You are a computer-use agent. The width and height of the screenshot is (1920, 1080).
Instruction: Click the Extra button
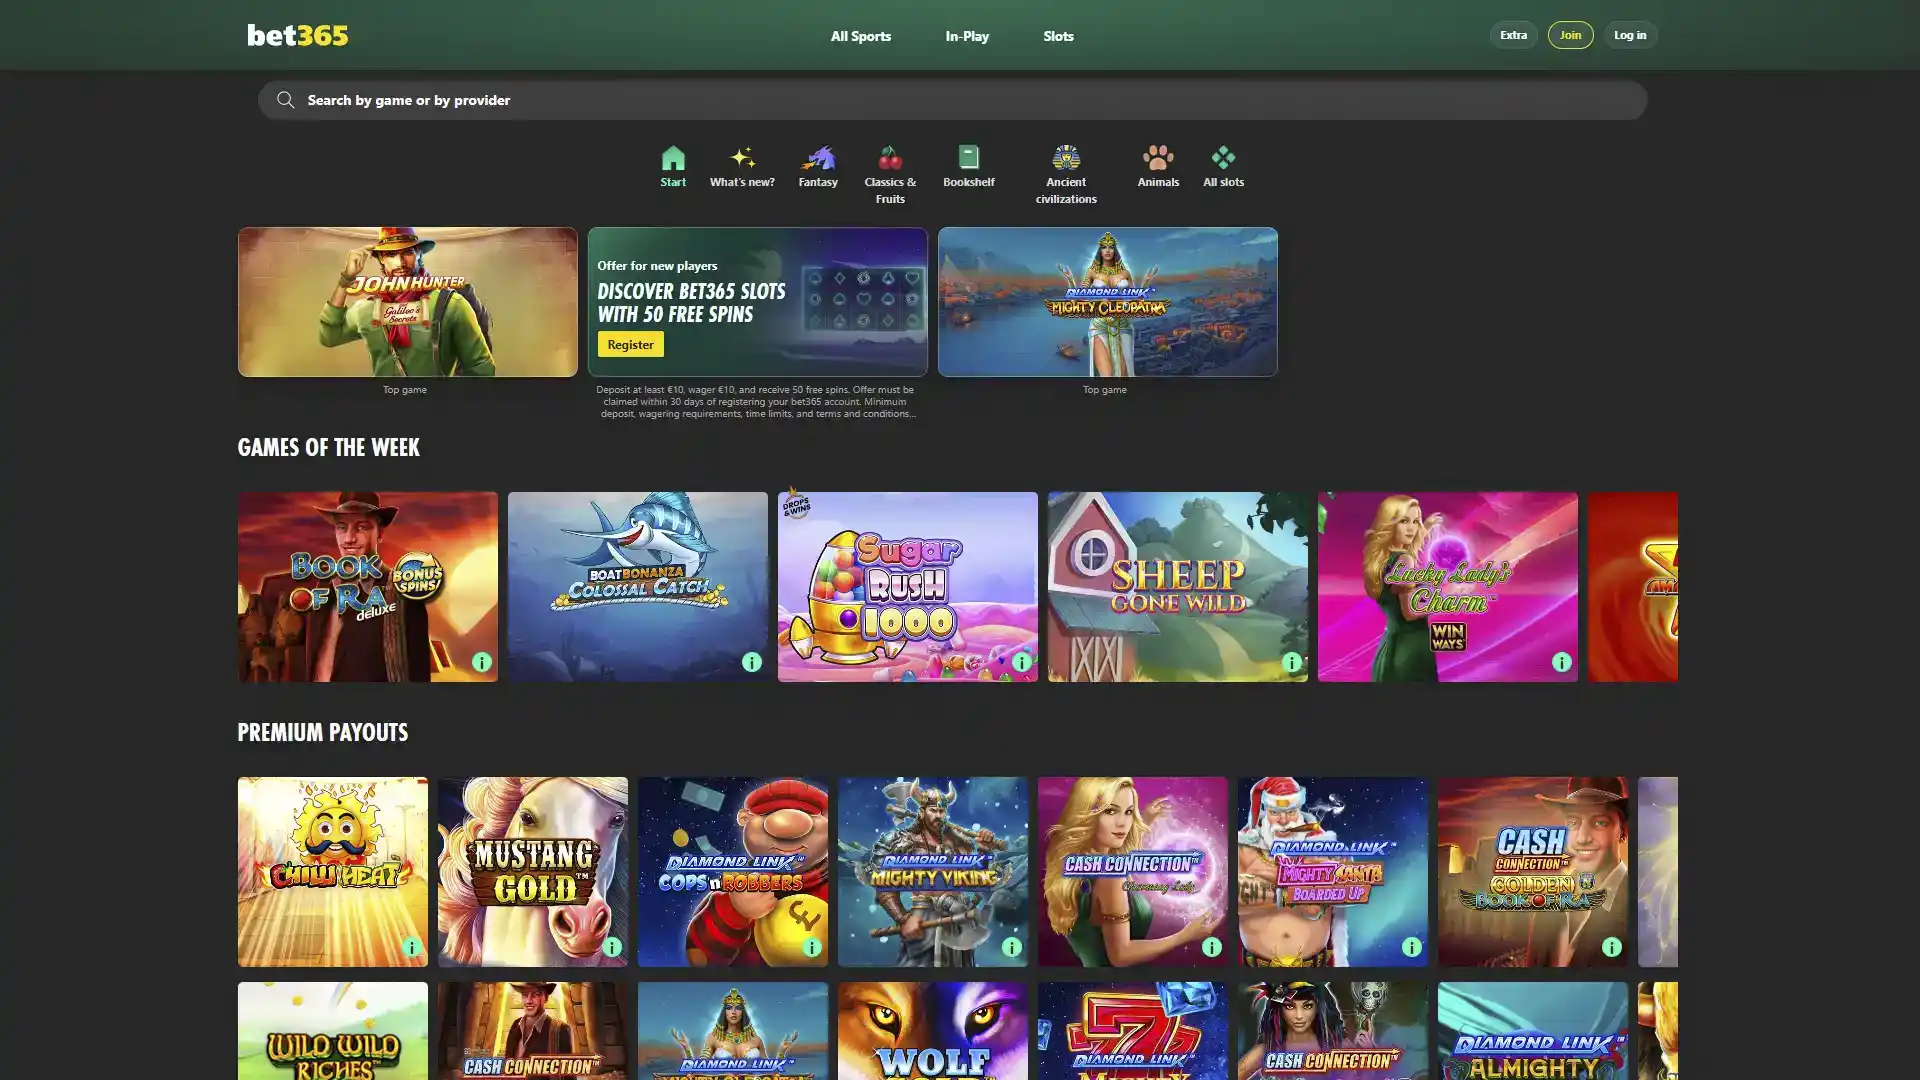point(1513,35)
